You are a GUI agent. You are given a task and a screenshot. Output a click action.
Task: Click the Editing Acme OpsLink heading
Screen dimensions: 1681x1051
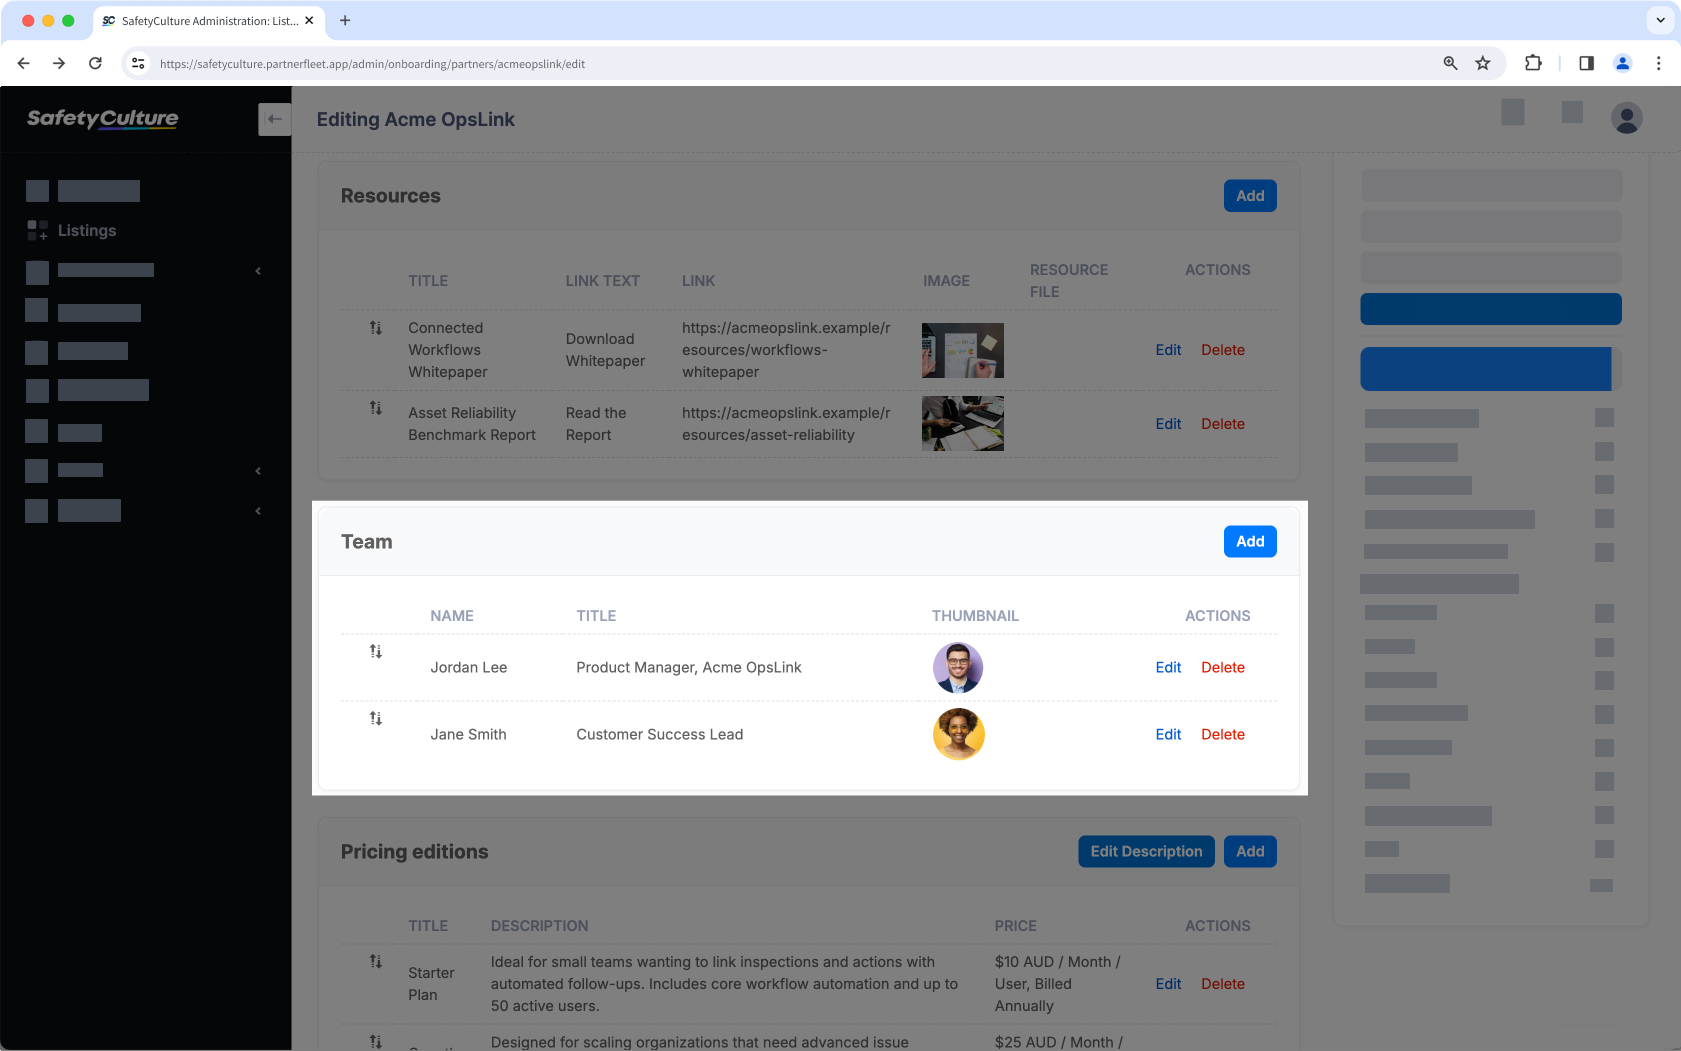click(x=416, y=119)
